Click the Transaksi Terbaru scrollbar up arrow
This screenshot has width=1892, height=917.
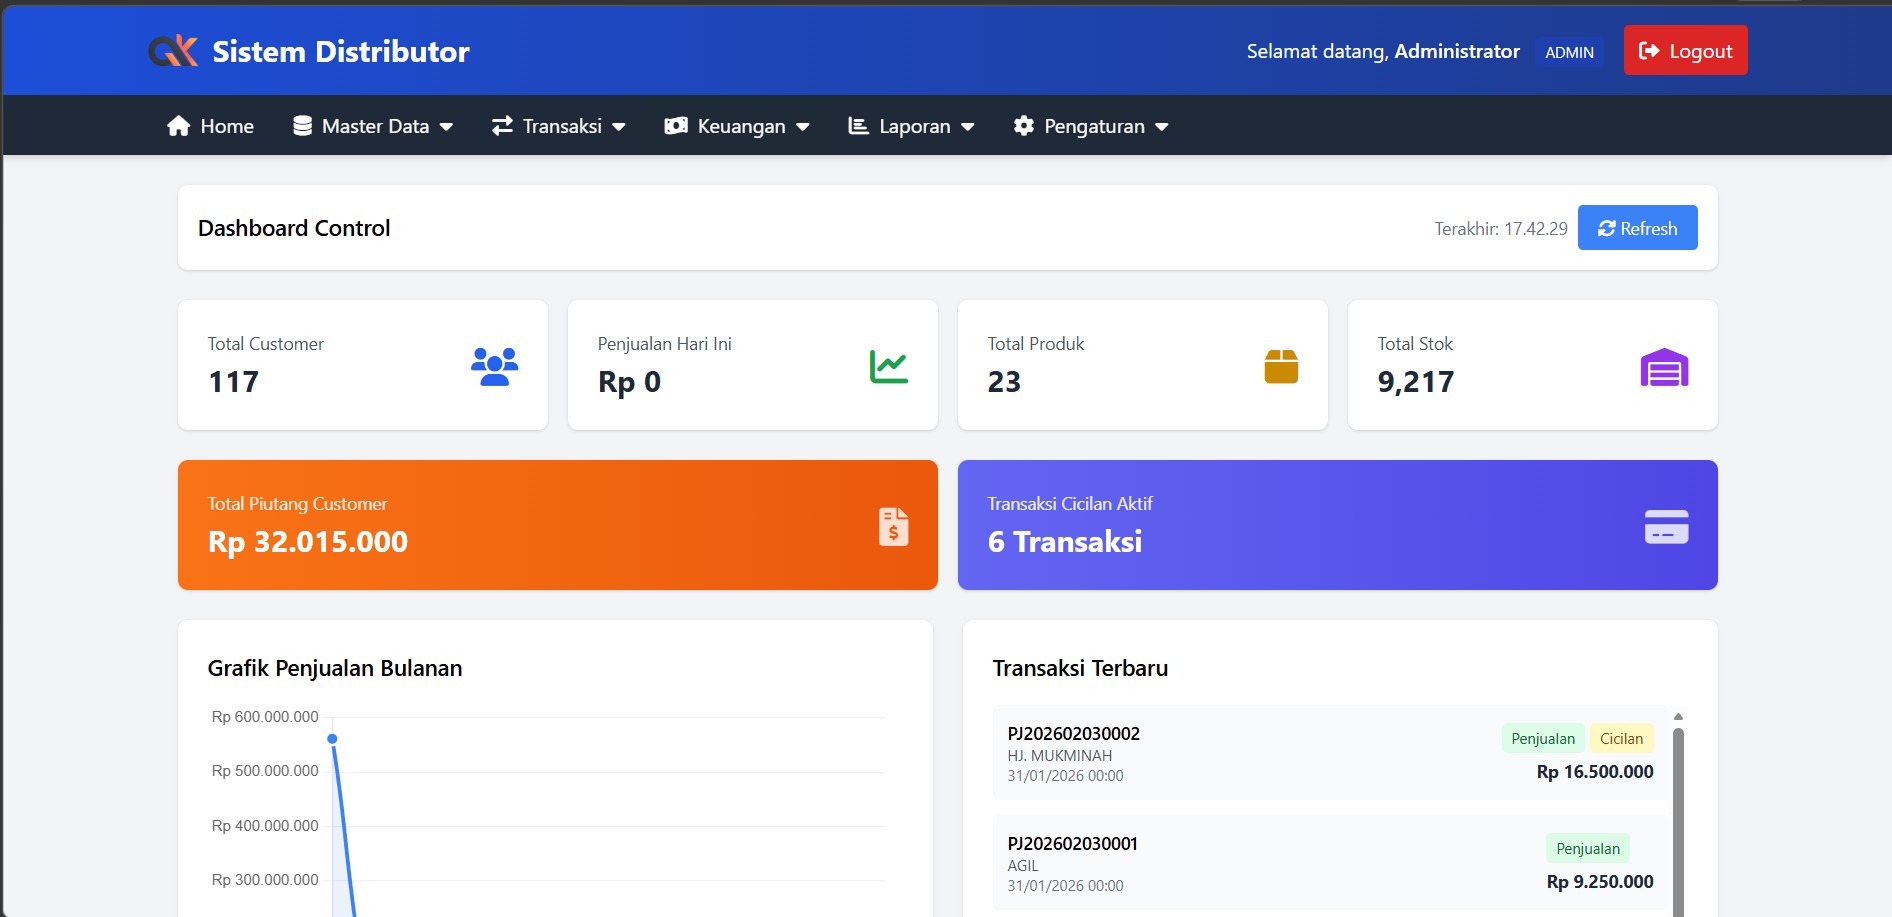point(1678,717)
